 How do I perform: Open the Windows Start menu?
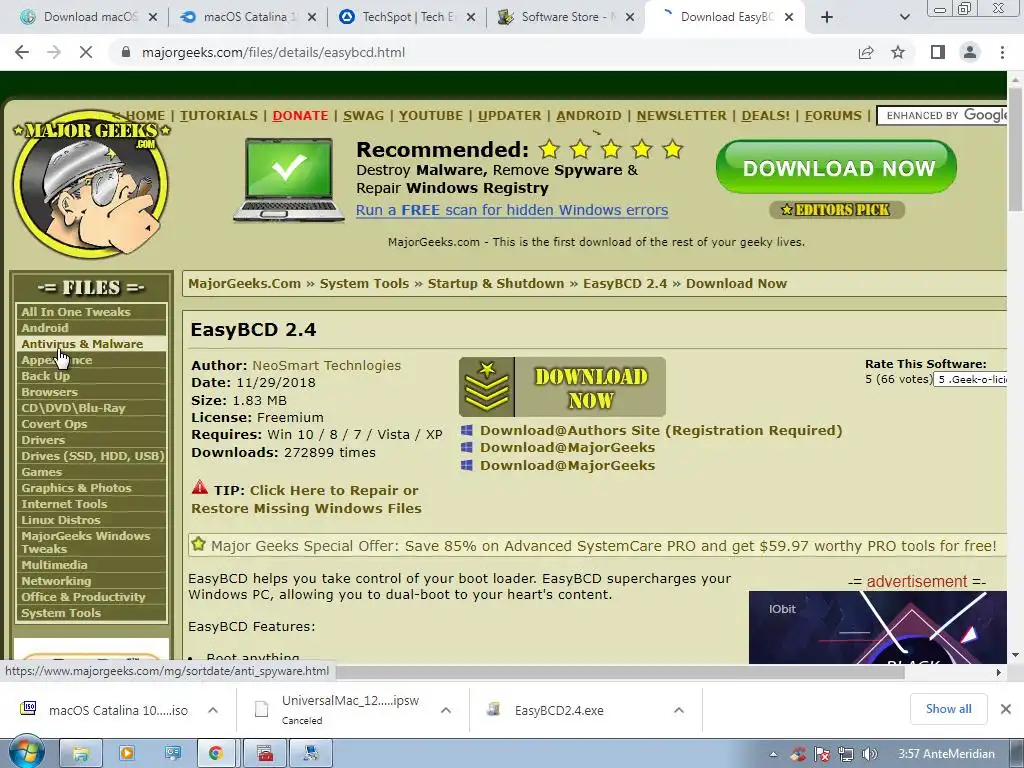(26, 753)
